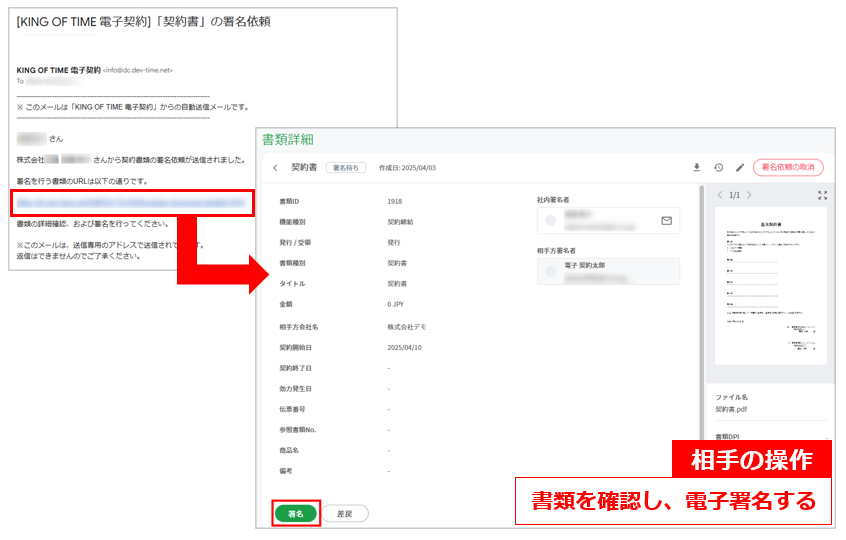Image resolution: width=846 pixels, height=540 pixels.
Task: Open the history clock icon
Action: tap(718, 168)
